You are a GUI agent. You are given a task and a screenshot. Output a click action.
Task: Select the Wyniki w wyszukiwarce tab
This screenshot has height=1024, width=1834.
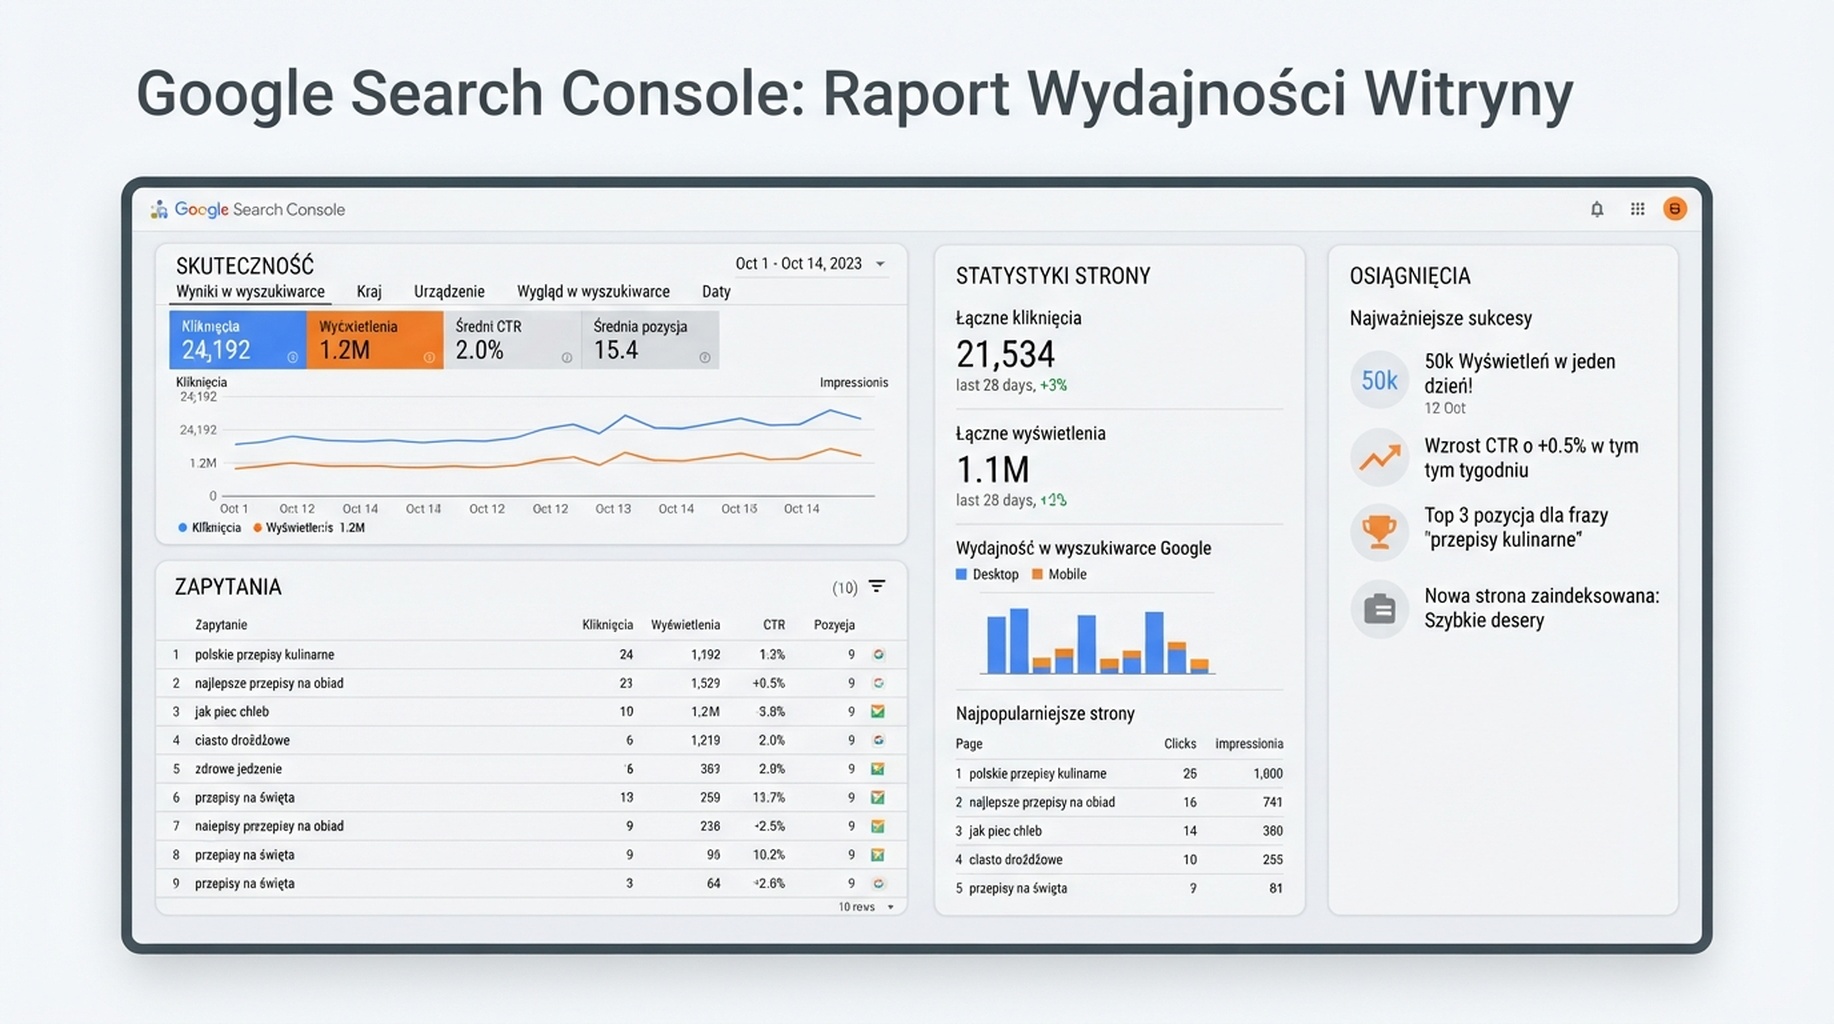click(x=250, y=292)
